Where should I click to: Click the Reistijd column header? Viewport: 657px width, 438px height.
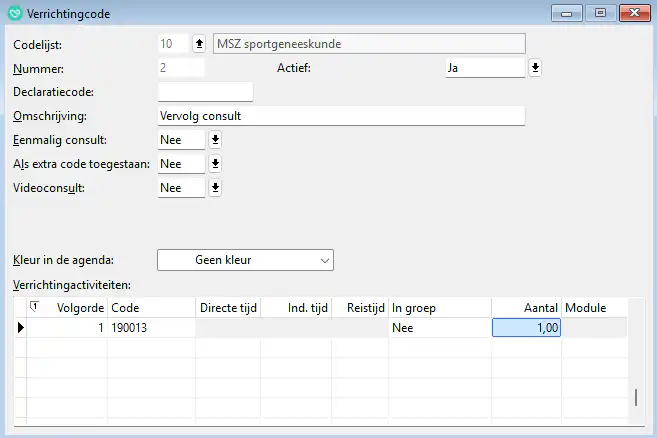[360, 308]
